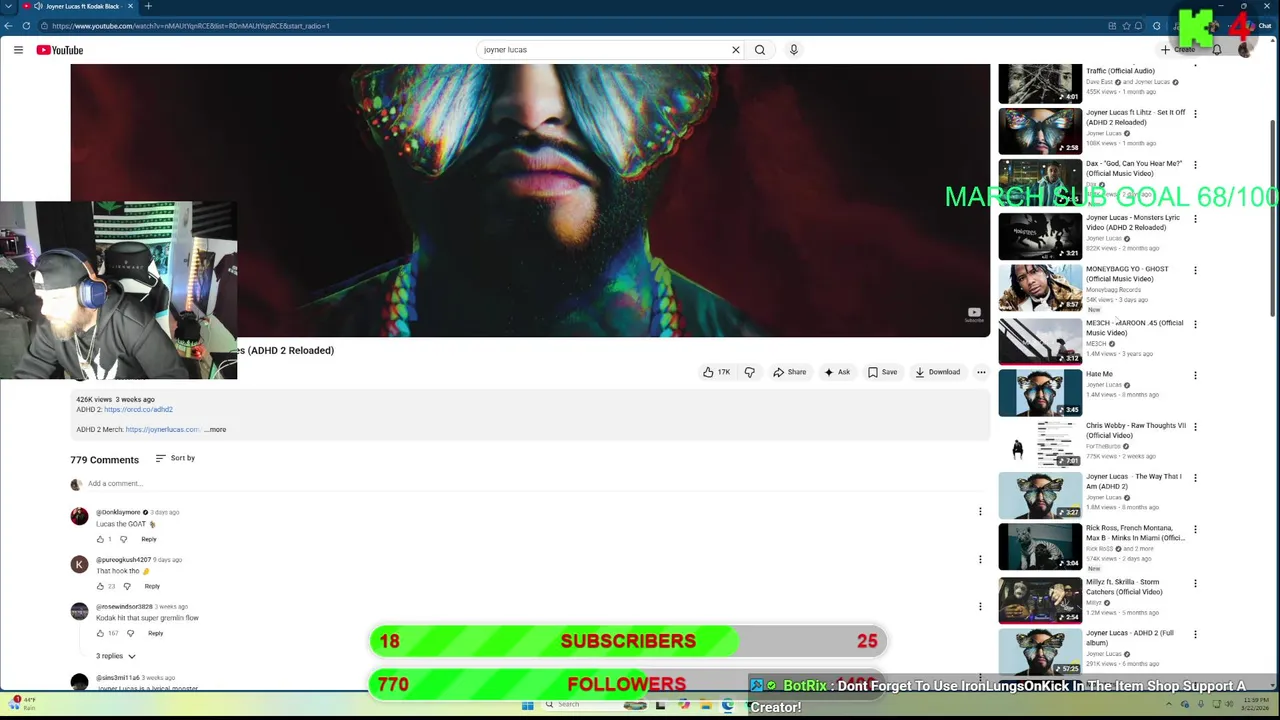The height and width of the screenshot is (720, 1280).
Task: Save the video to a playlist
Action: pos(882,372)
